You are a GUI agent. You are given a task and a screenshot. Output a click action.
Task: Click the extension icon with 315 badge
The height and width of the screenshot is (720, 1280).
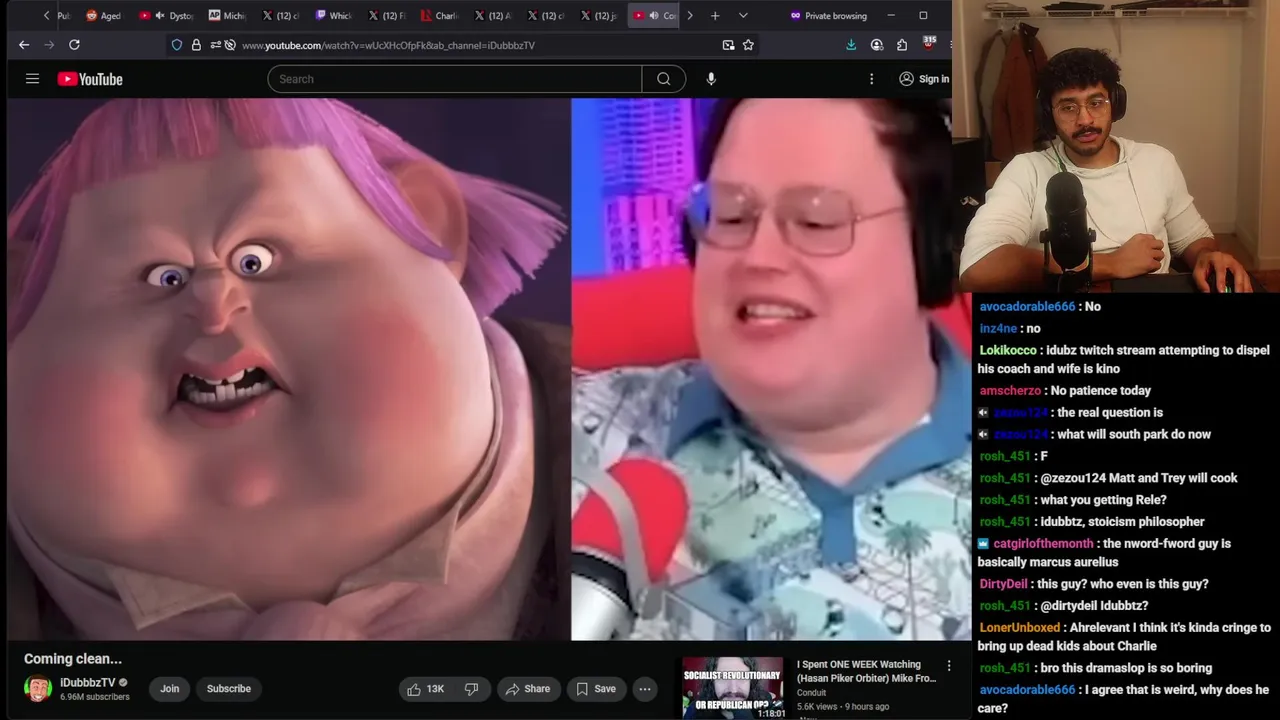click(929, 44)
